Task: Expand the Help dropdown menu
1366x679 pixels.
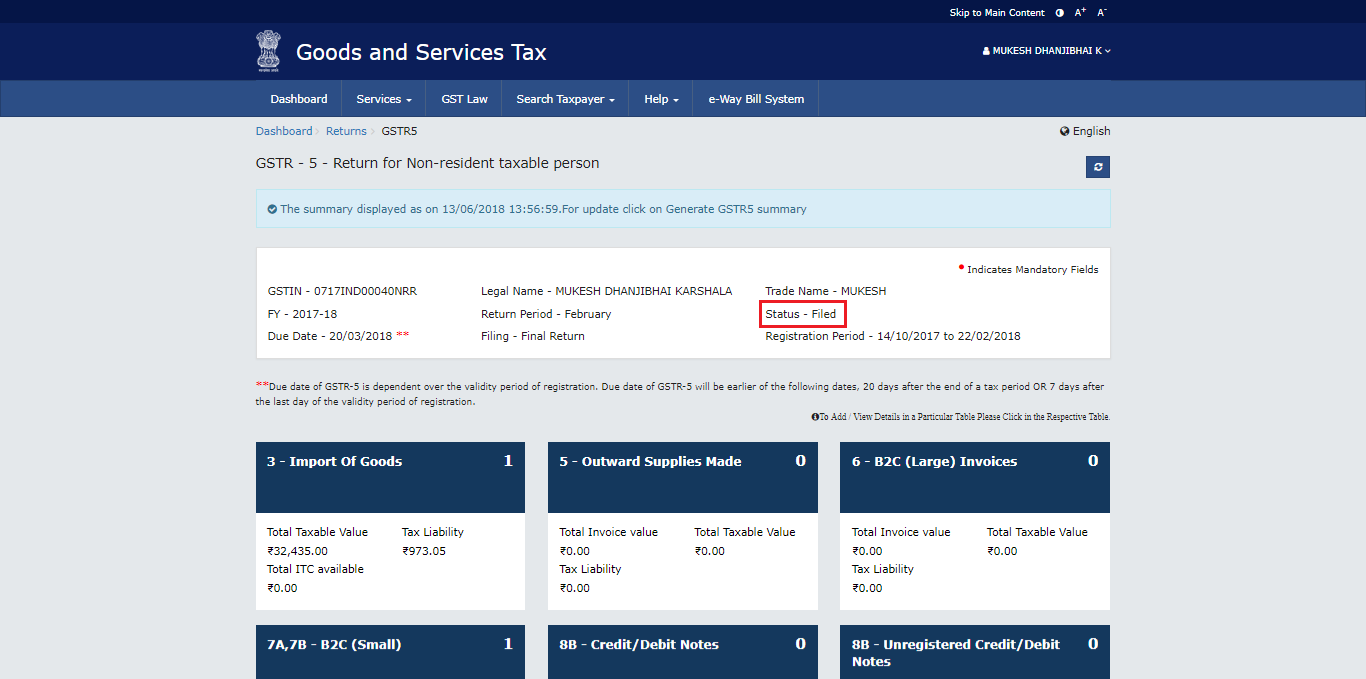Action: [x=661, y=99]
